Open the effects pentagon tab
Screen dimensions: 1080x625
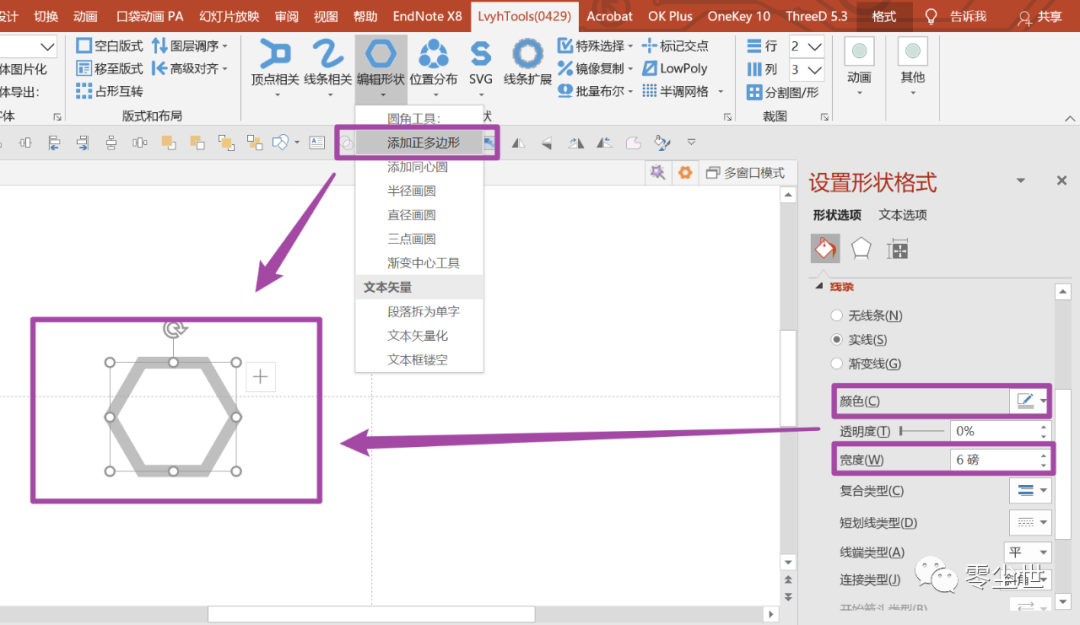coord(861,248)
